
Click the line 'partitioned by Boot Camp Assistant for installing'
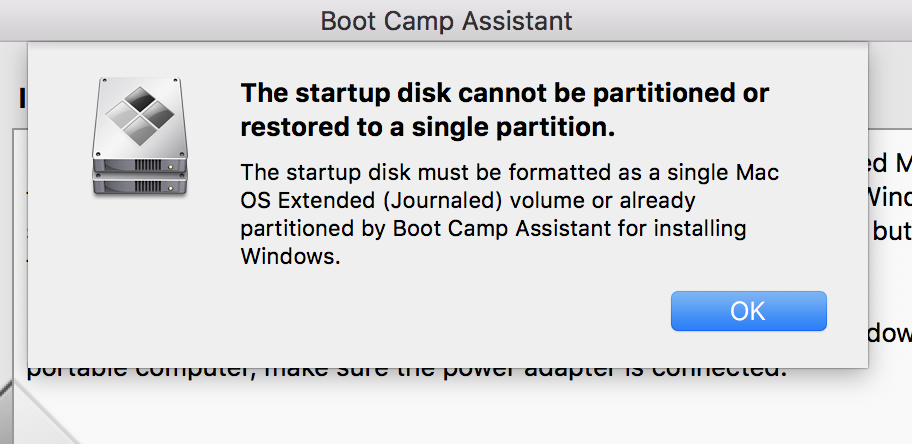point(492,228)
